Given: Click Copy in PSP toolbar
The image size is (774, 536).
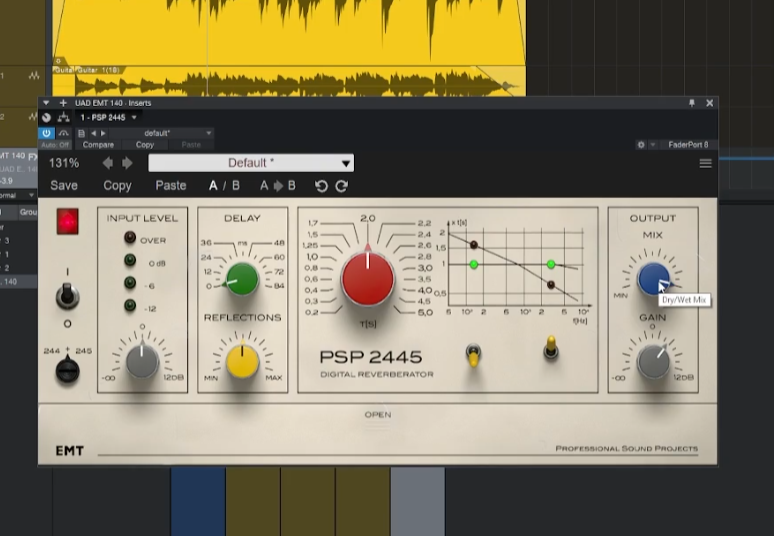Looking at the screenshot, I should (x=117, y=186).
